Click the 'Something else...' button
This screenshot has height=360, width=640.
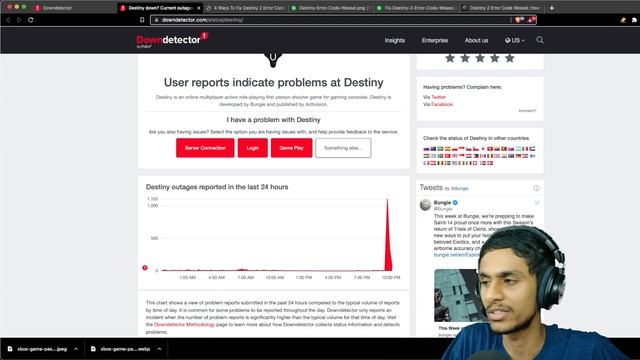[343, 148]
